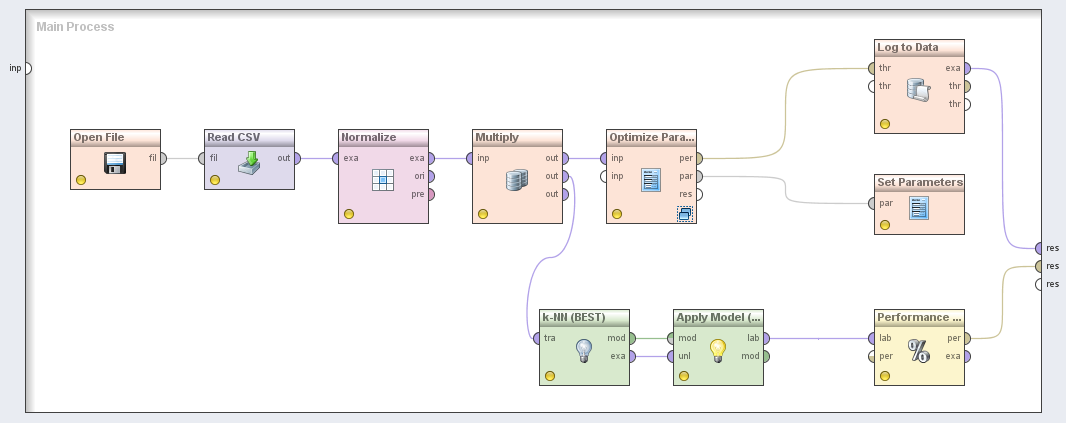
Task: Click the Read CSV 'out' output port
Action: (x=299, y=157)
